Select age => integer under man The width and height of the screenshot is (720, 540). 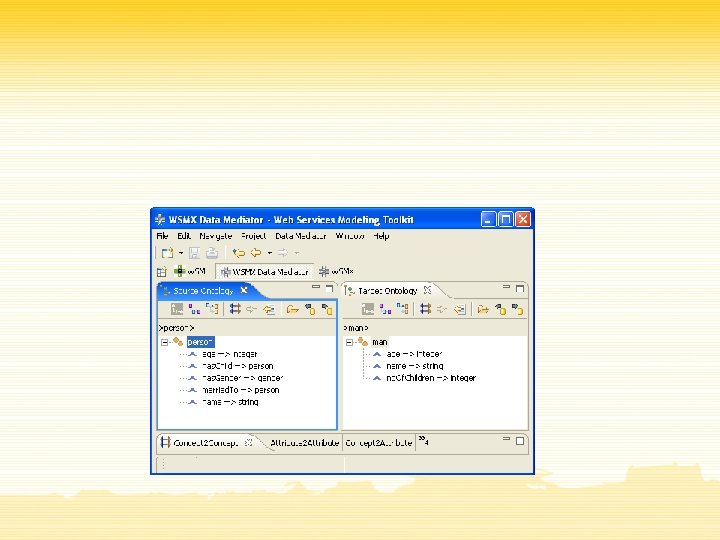pyautogui.click(x=414, y=354)
